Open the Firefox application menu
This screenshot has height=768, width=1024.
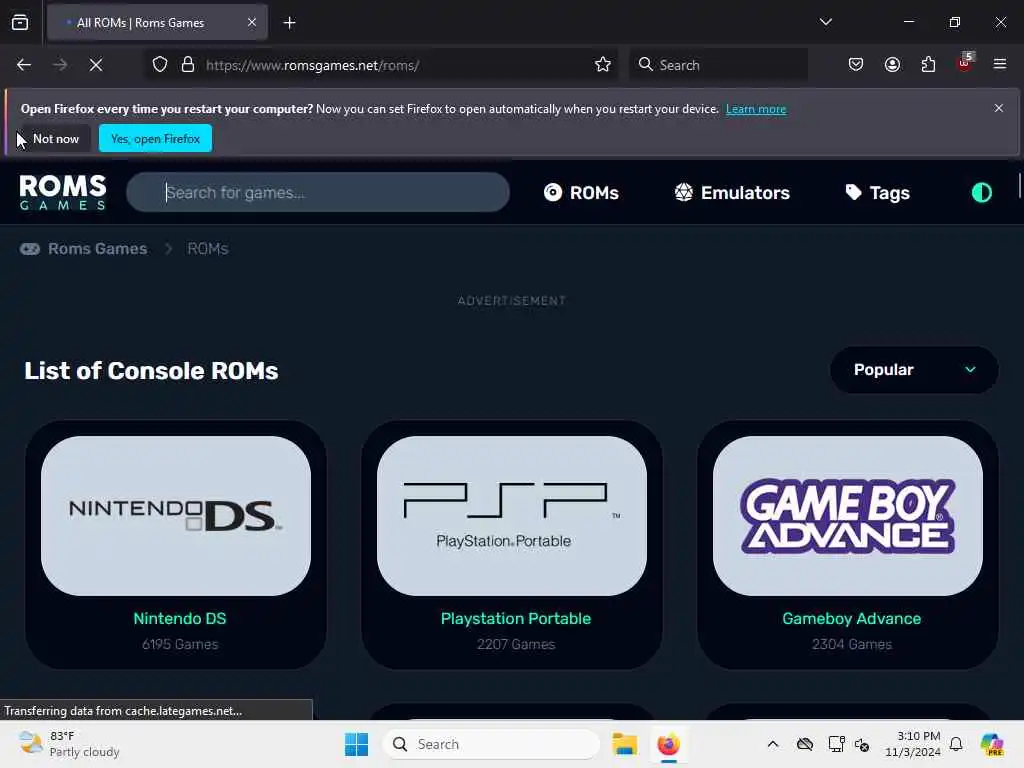pyautogui.click(x=1000, y=65)
